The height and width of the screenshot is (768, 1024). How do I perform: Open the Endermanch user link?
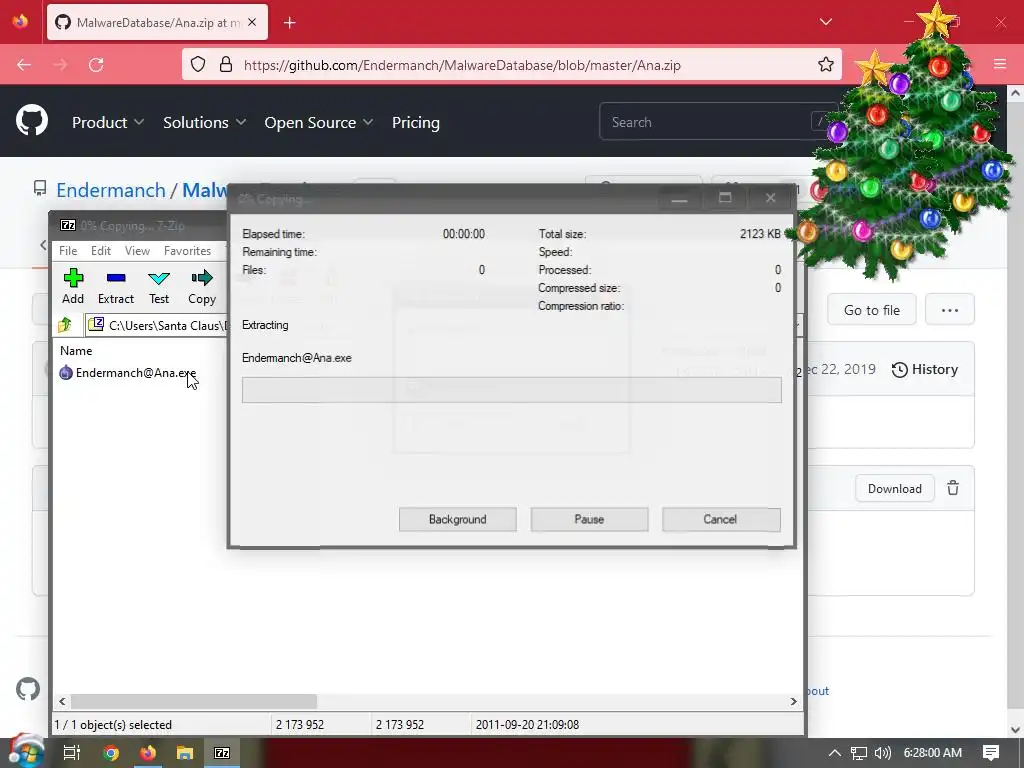click(x=110, y=190)
